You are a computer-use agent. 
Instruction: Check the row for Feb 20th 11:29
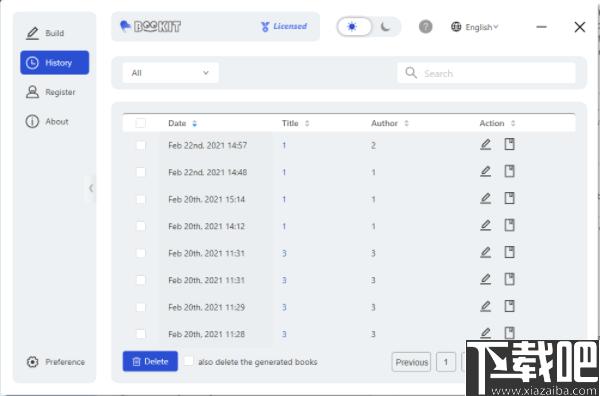point(141,307)
